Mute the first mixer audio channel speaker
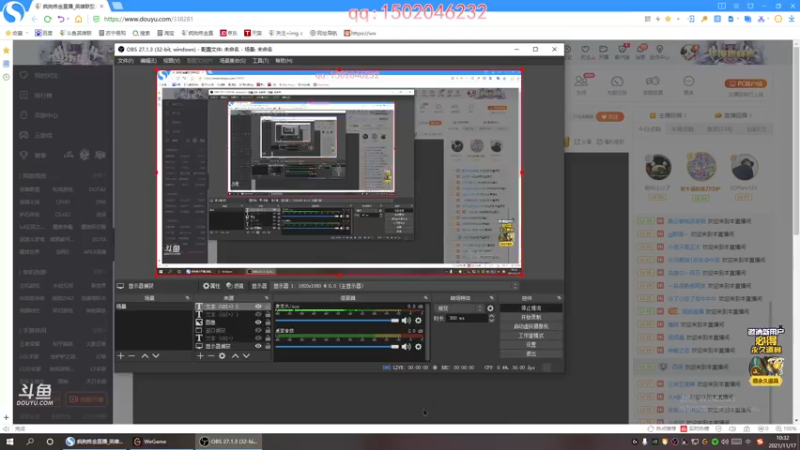 406,320
